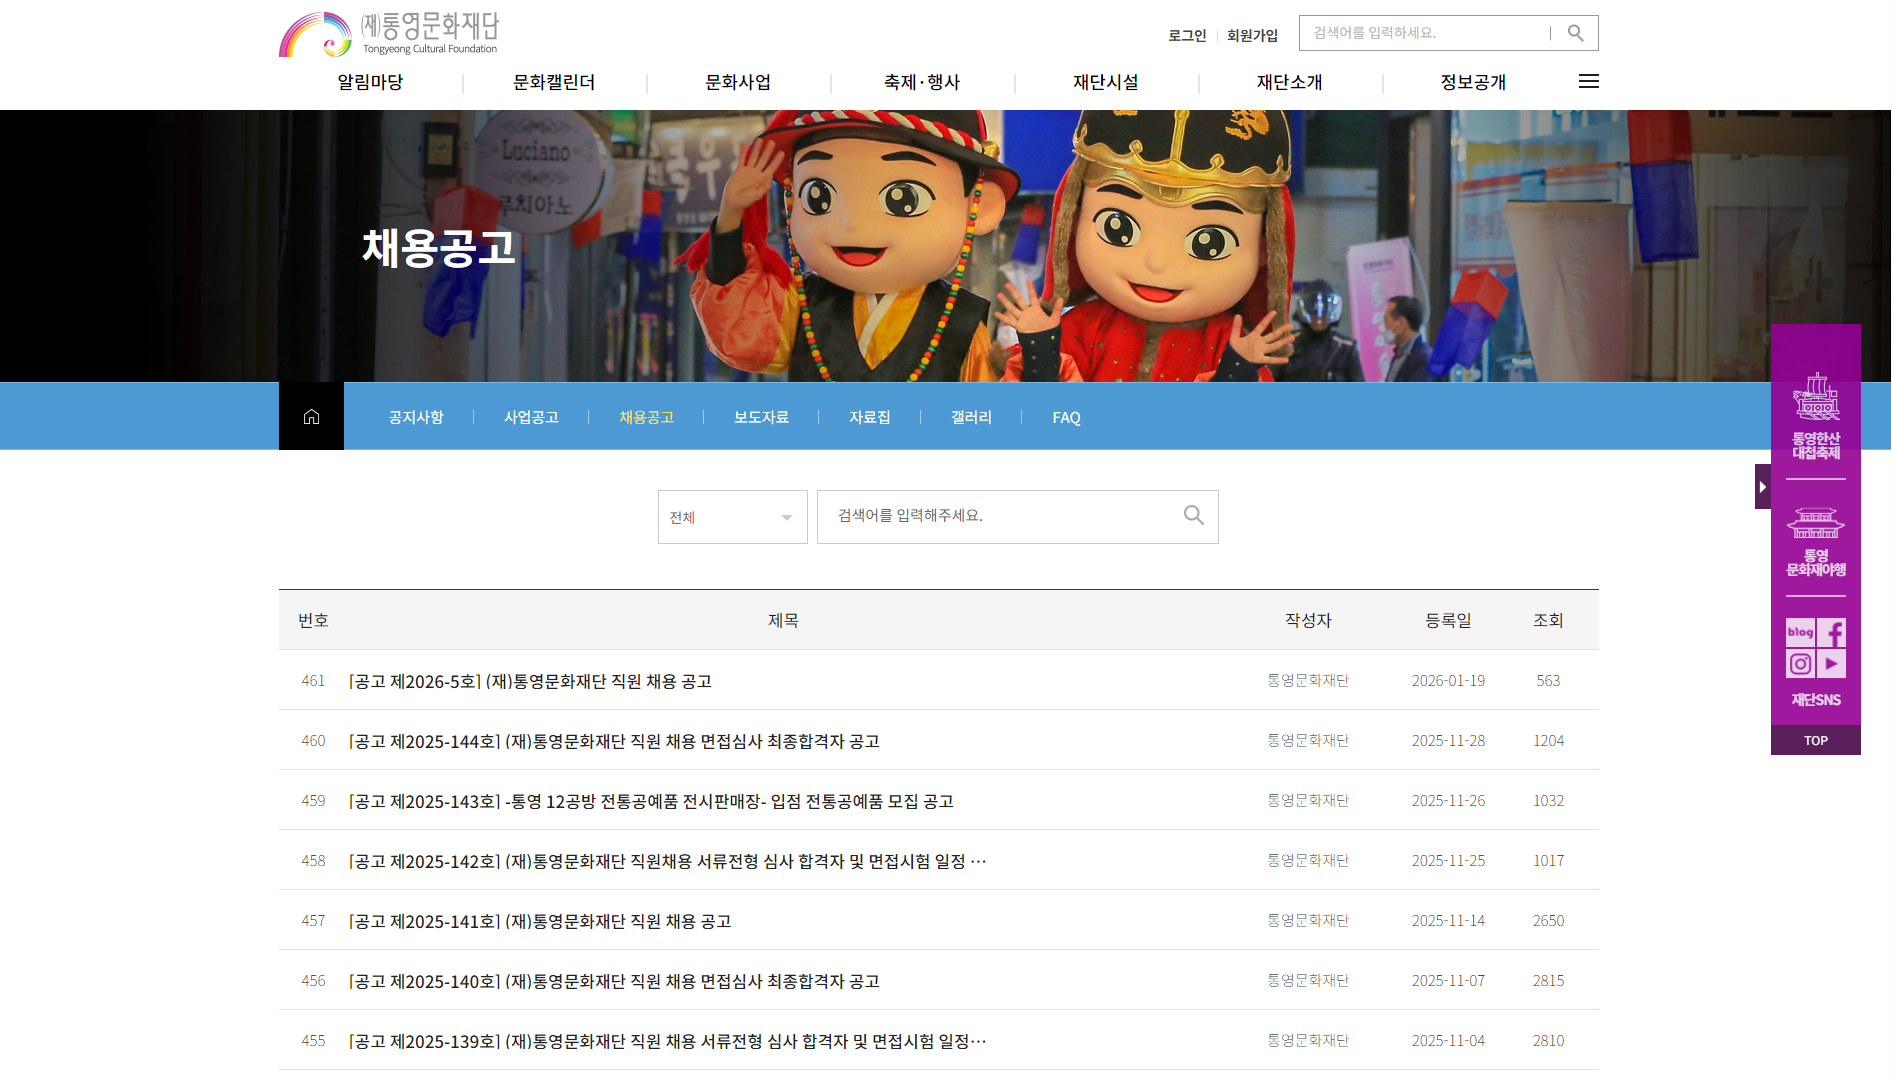Open the foundation Facebook icon
The height and width of the screenshot is (1080, 1892).
pyautogui.click(x=1832, y=632)
